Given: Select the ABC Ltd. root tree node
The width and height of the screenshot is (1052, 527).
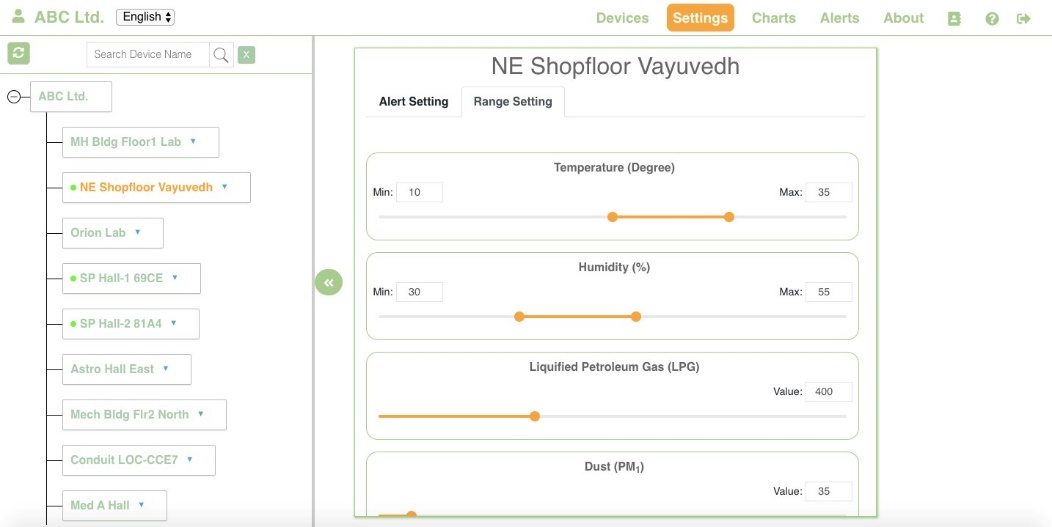Looking at the screenshot, I should [70, 97].
